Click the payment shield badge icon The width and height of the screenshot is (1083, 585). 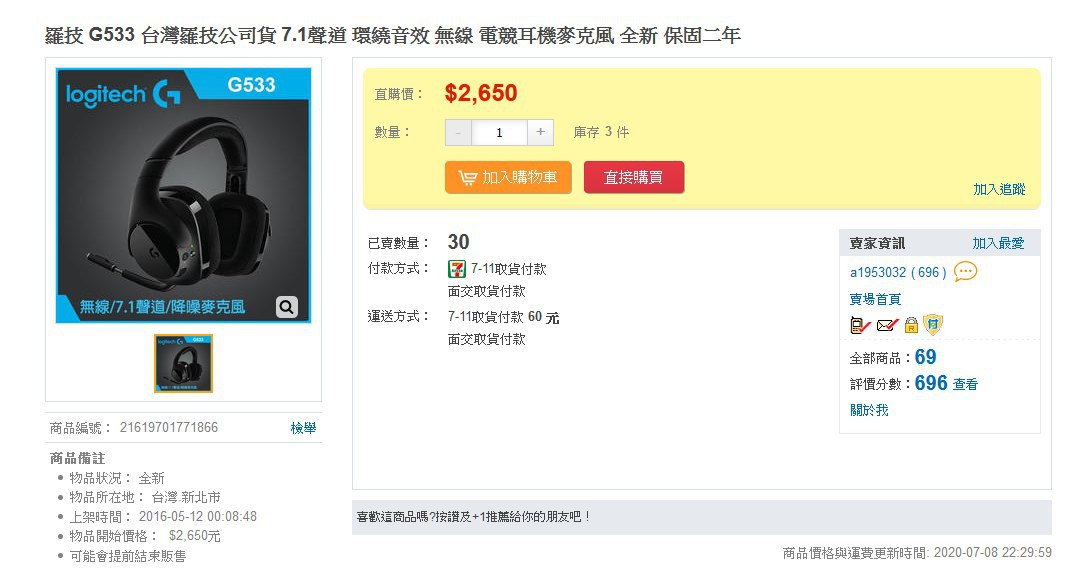[933, 324]
